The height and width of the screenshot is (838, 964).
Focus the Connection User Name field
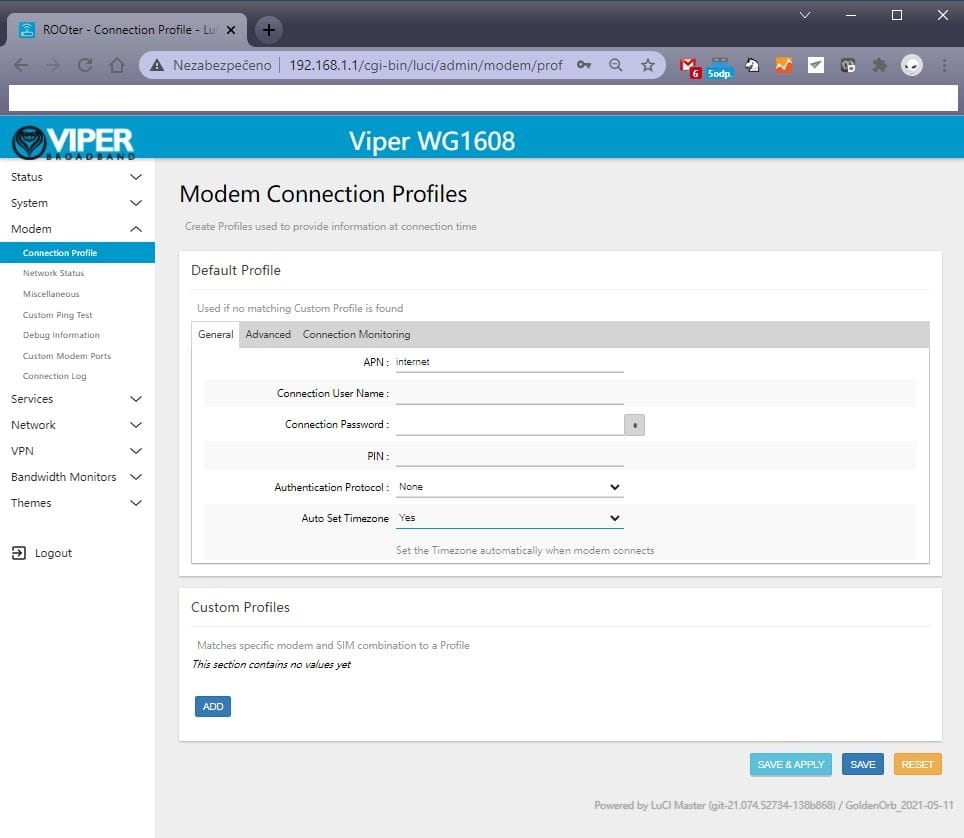[x=510, y=393]
